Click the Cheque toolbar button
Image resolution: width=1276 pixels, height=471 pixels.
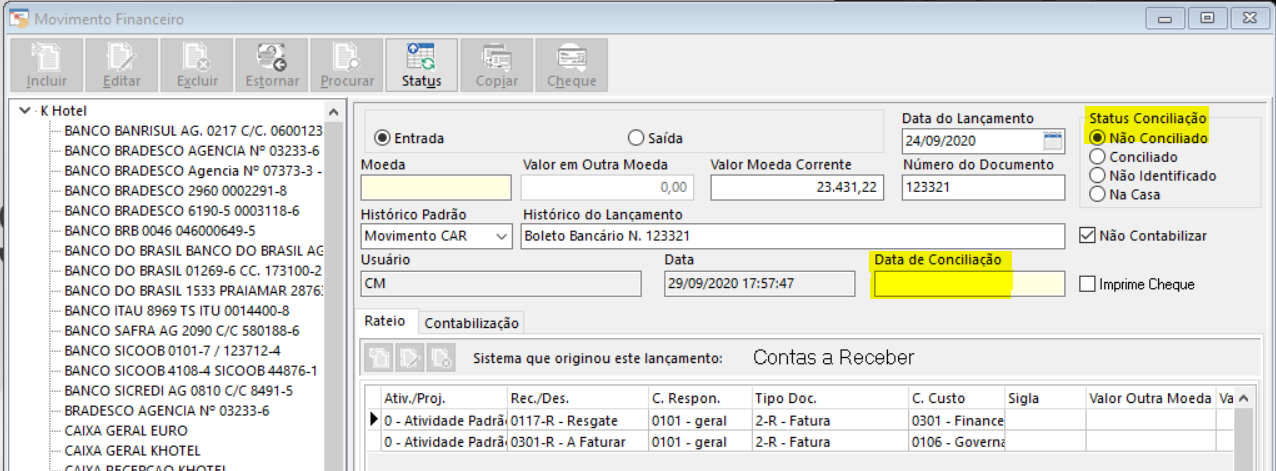point(571,66)
